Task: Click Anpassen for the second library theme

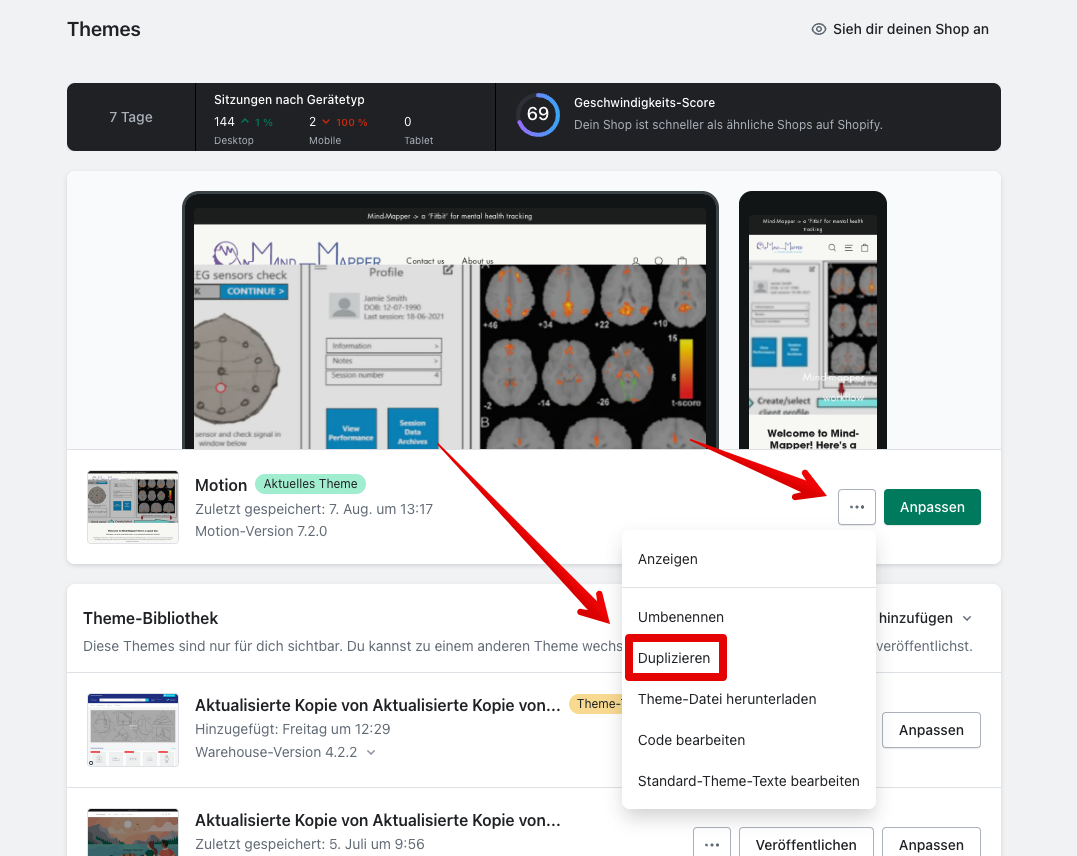Action: 931,844
